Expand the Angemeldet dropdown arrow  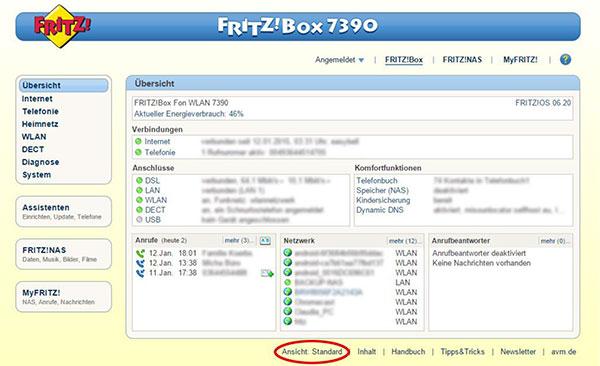tap(361, 60)
